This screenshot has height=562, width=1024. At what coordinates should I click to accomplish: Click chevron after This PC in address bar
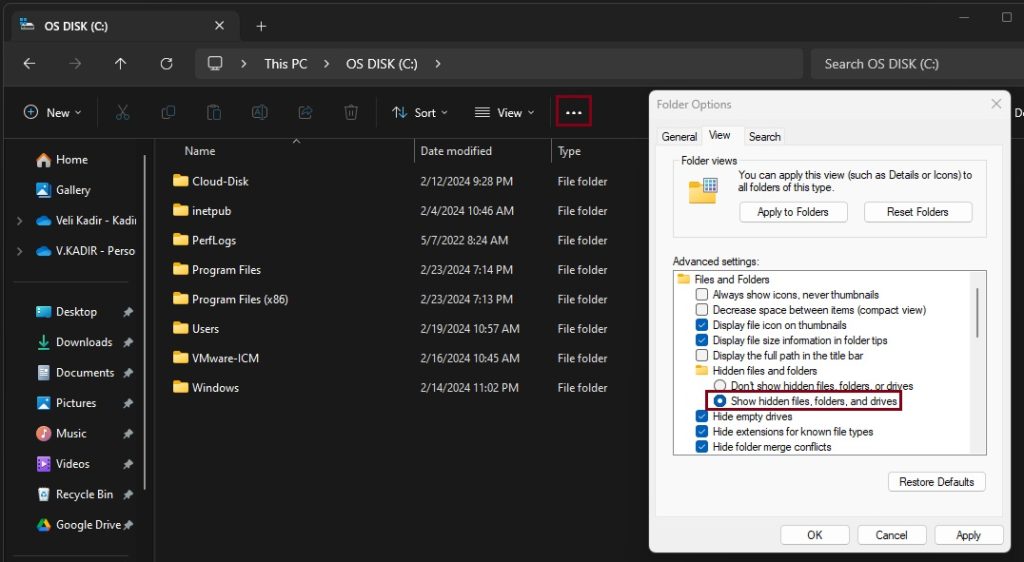click(x=327, y=63)
